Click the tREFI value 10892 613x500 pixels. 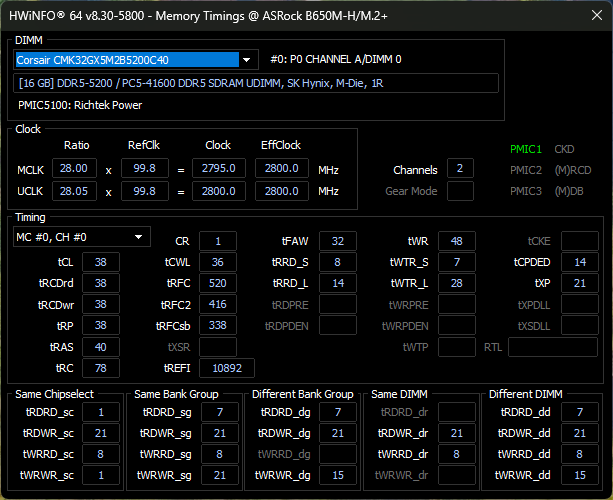pyautogui.click(x=227, y=368)
